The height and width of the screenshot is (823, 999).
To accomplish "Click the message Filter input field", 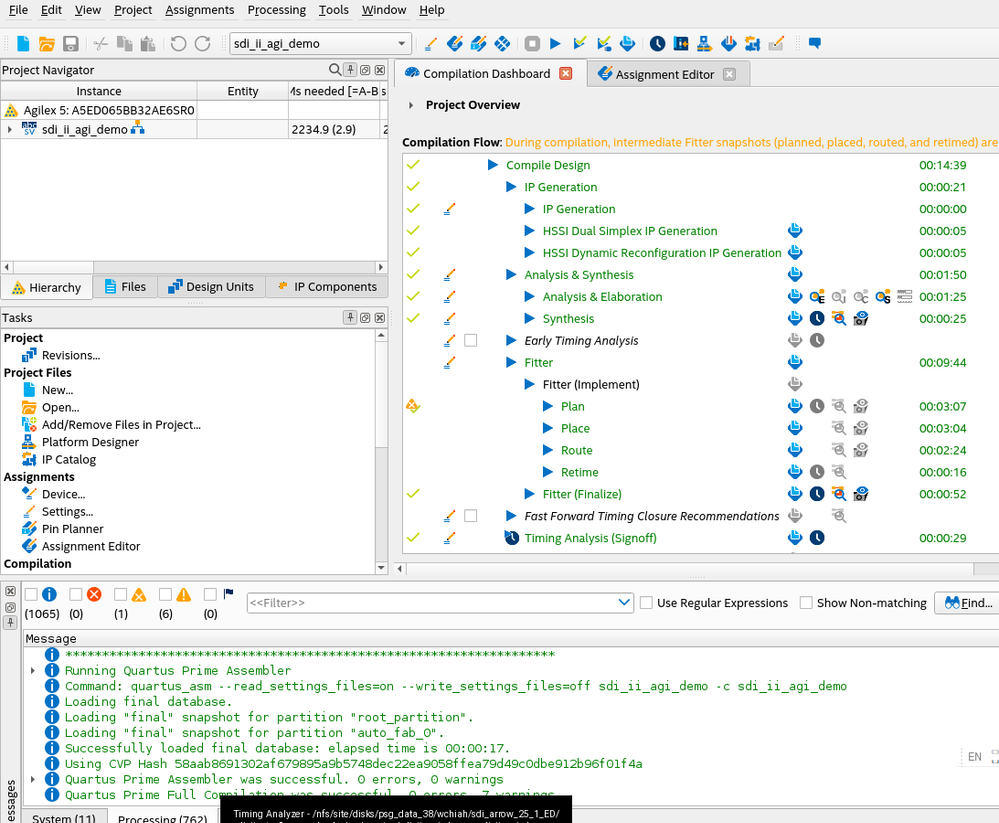I will [x=430, y=603].
